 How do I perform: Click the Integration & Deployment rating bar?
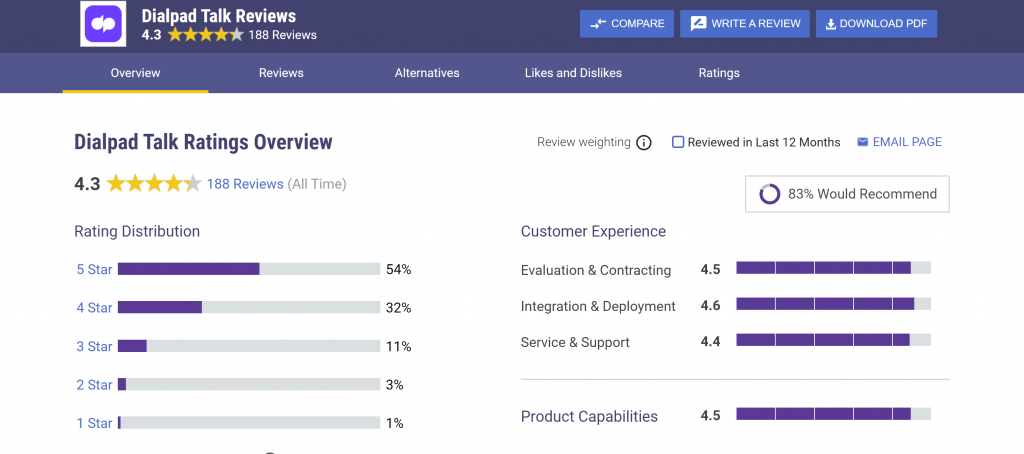833,304
